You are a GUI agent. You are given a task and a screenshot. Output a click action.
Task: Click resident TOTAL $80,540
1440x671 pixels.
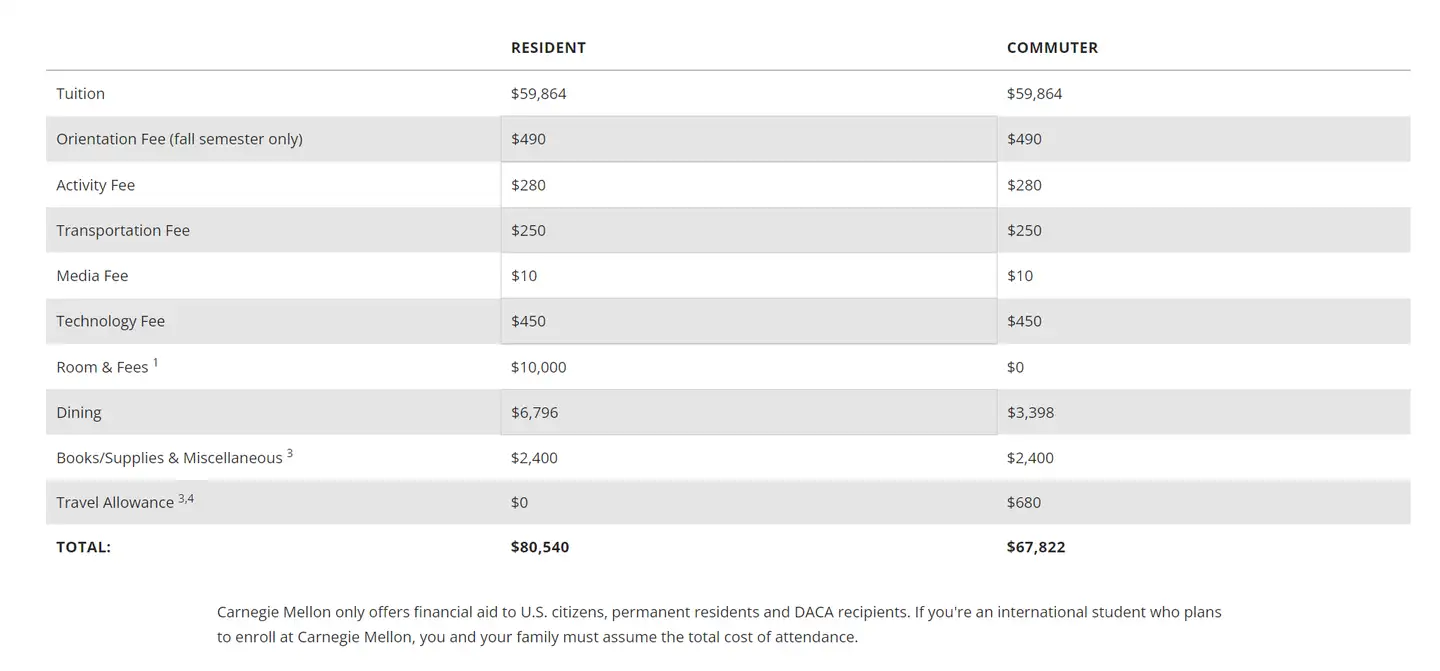[x=540, y=547]
